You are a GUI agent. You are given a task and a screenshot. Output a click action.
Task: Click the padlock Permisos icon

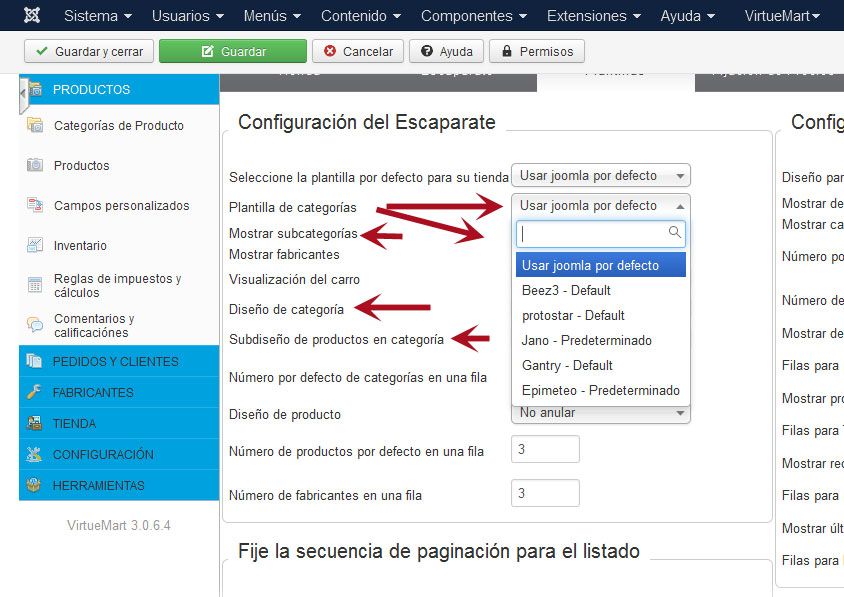pyautogui.click(x=507, y=51)
